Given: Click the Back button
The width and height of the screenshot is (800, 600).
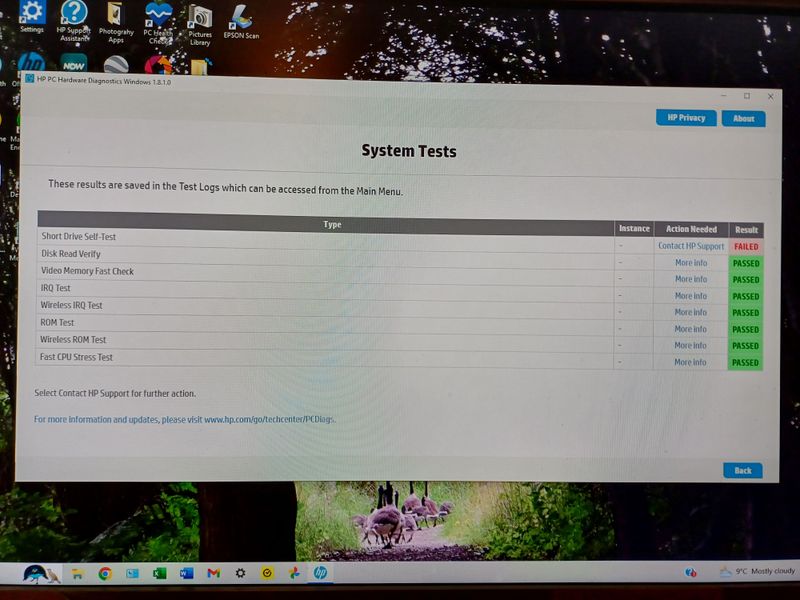Looking at the screenshot, I should (743, 470).
